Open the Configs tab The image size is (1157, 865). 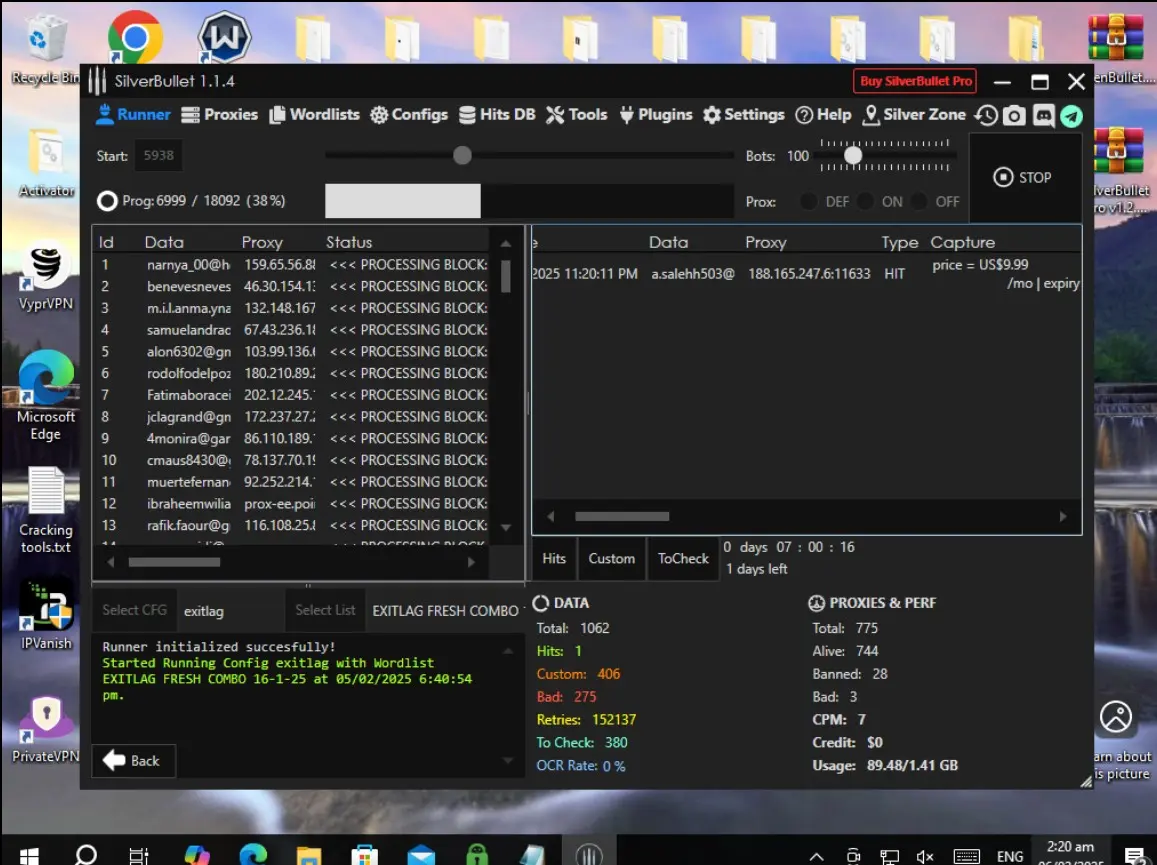pyautogui.click(x=410, y=114)
